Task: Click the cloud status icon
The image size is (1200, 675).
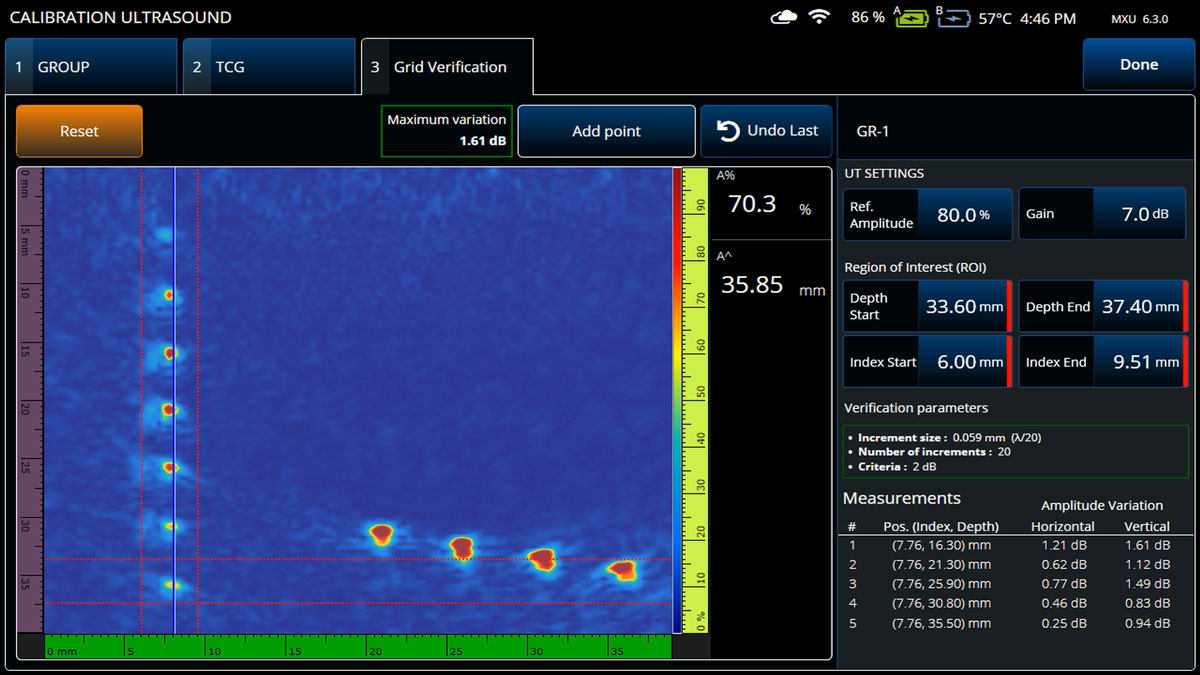Action: pyautogui.click(x=784, y=18)
